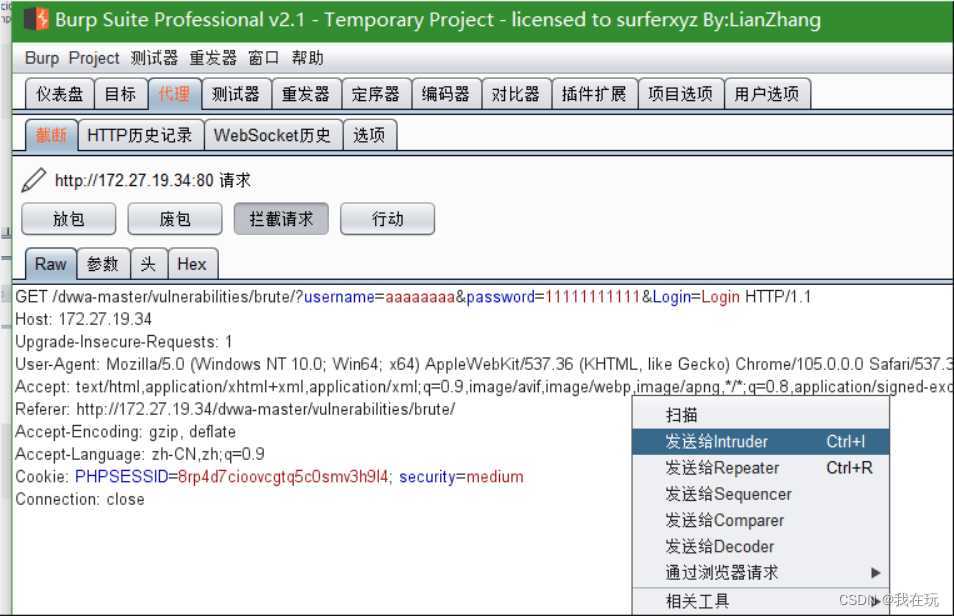Open the 编码器 tab
954x616 pixels.
coord(446,94)
